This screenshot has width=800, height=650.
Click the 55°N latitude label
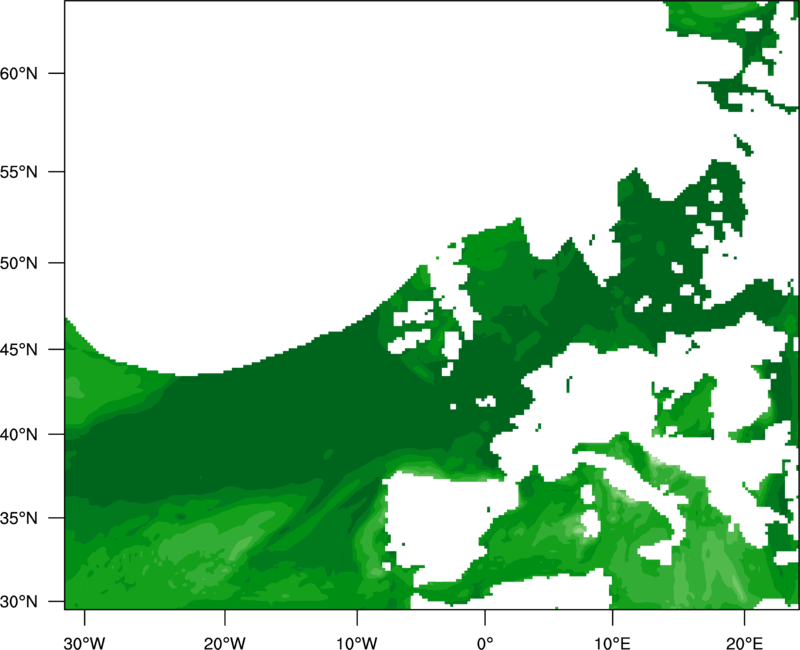pyautogui.click(x=19, y=172)
